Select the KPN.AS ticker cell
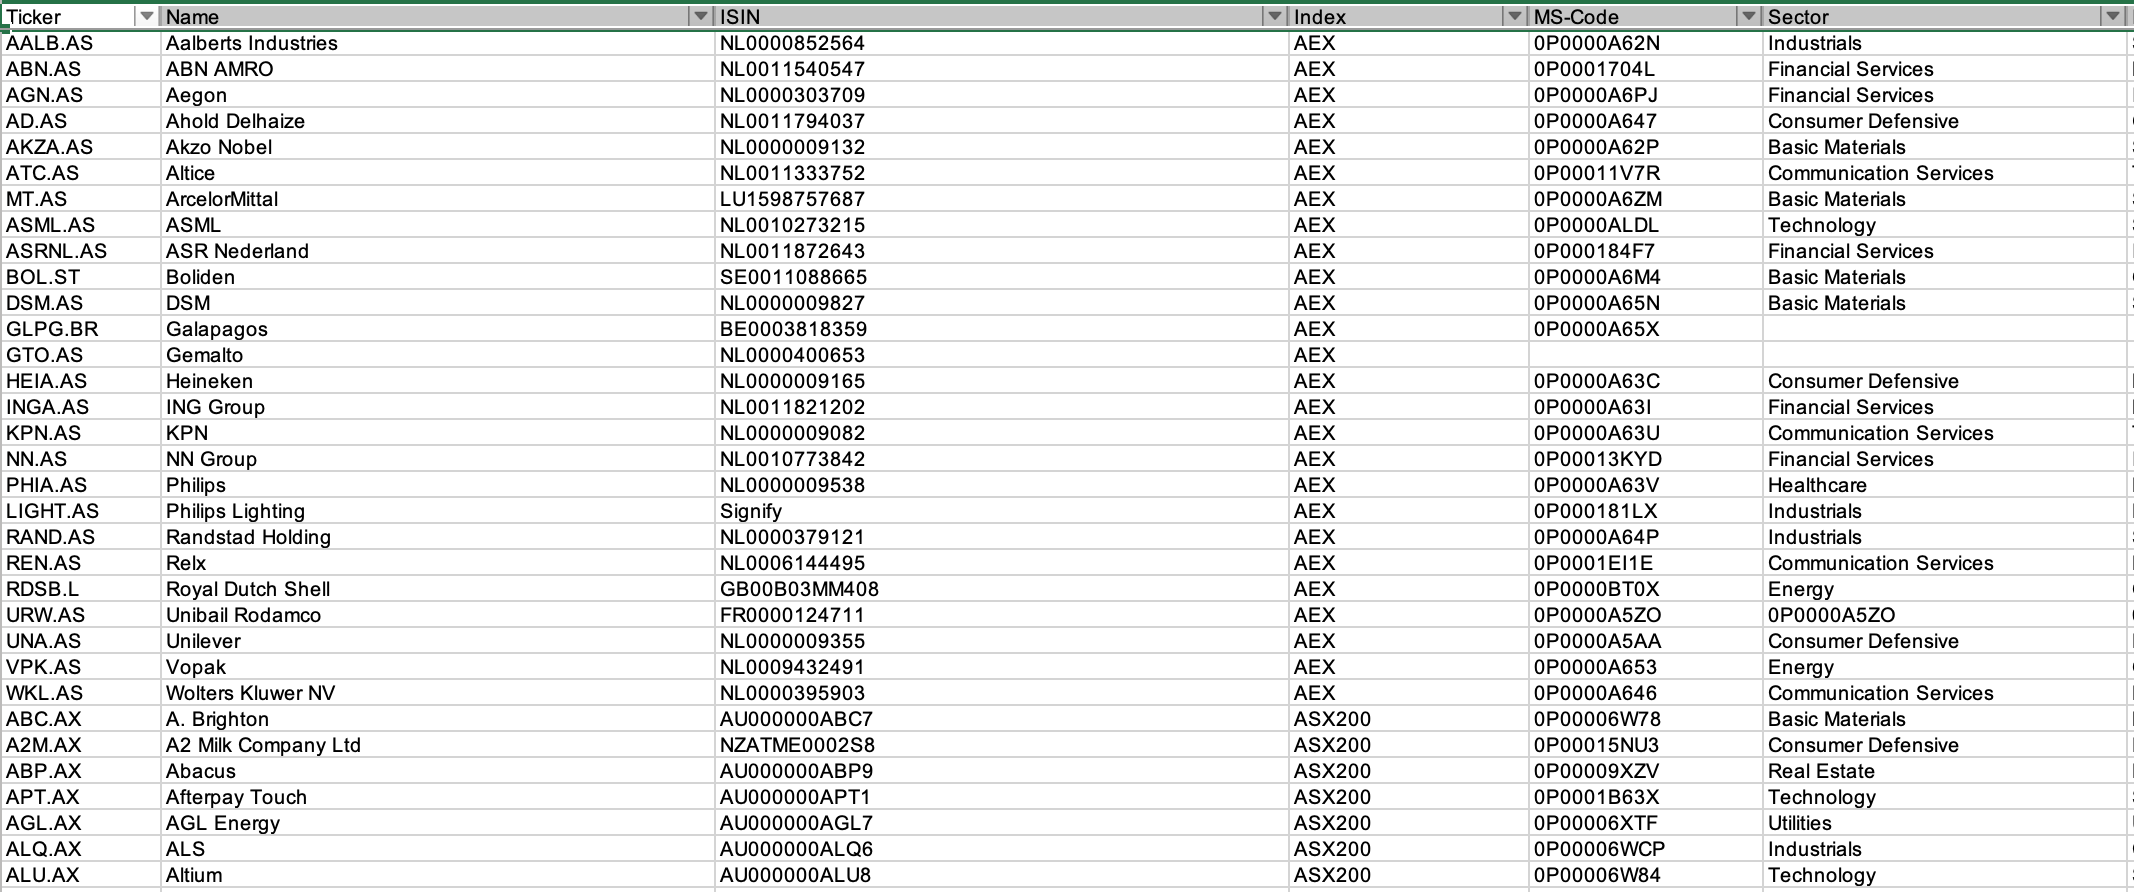 [x=80, y=433]
